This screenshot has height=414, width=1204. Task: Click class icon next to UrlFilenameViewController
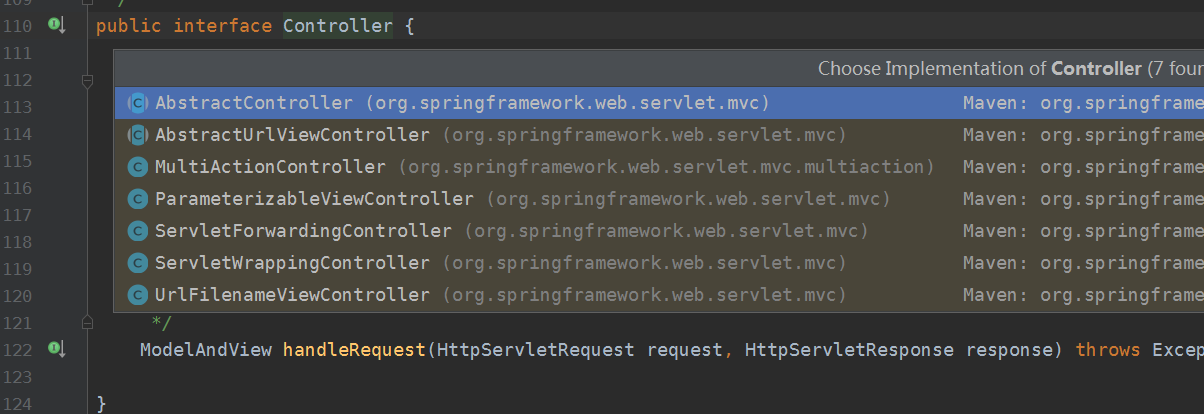click(x=137, y=295)
